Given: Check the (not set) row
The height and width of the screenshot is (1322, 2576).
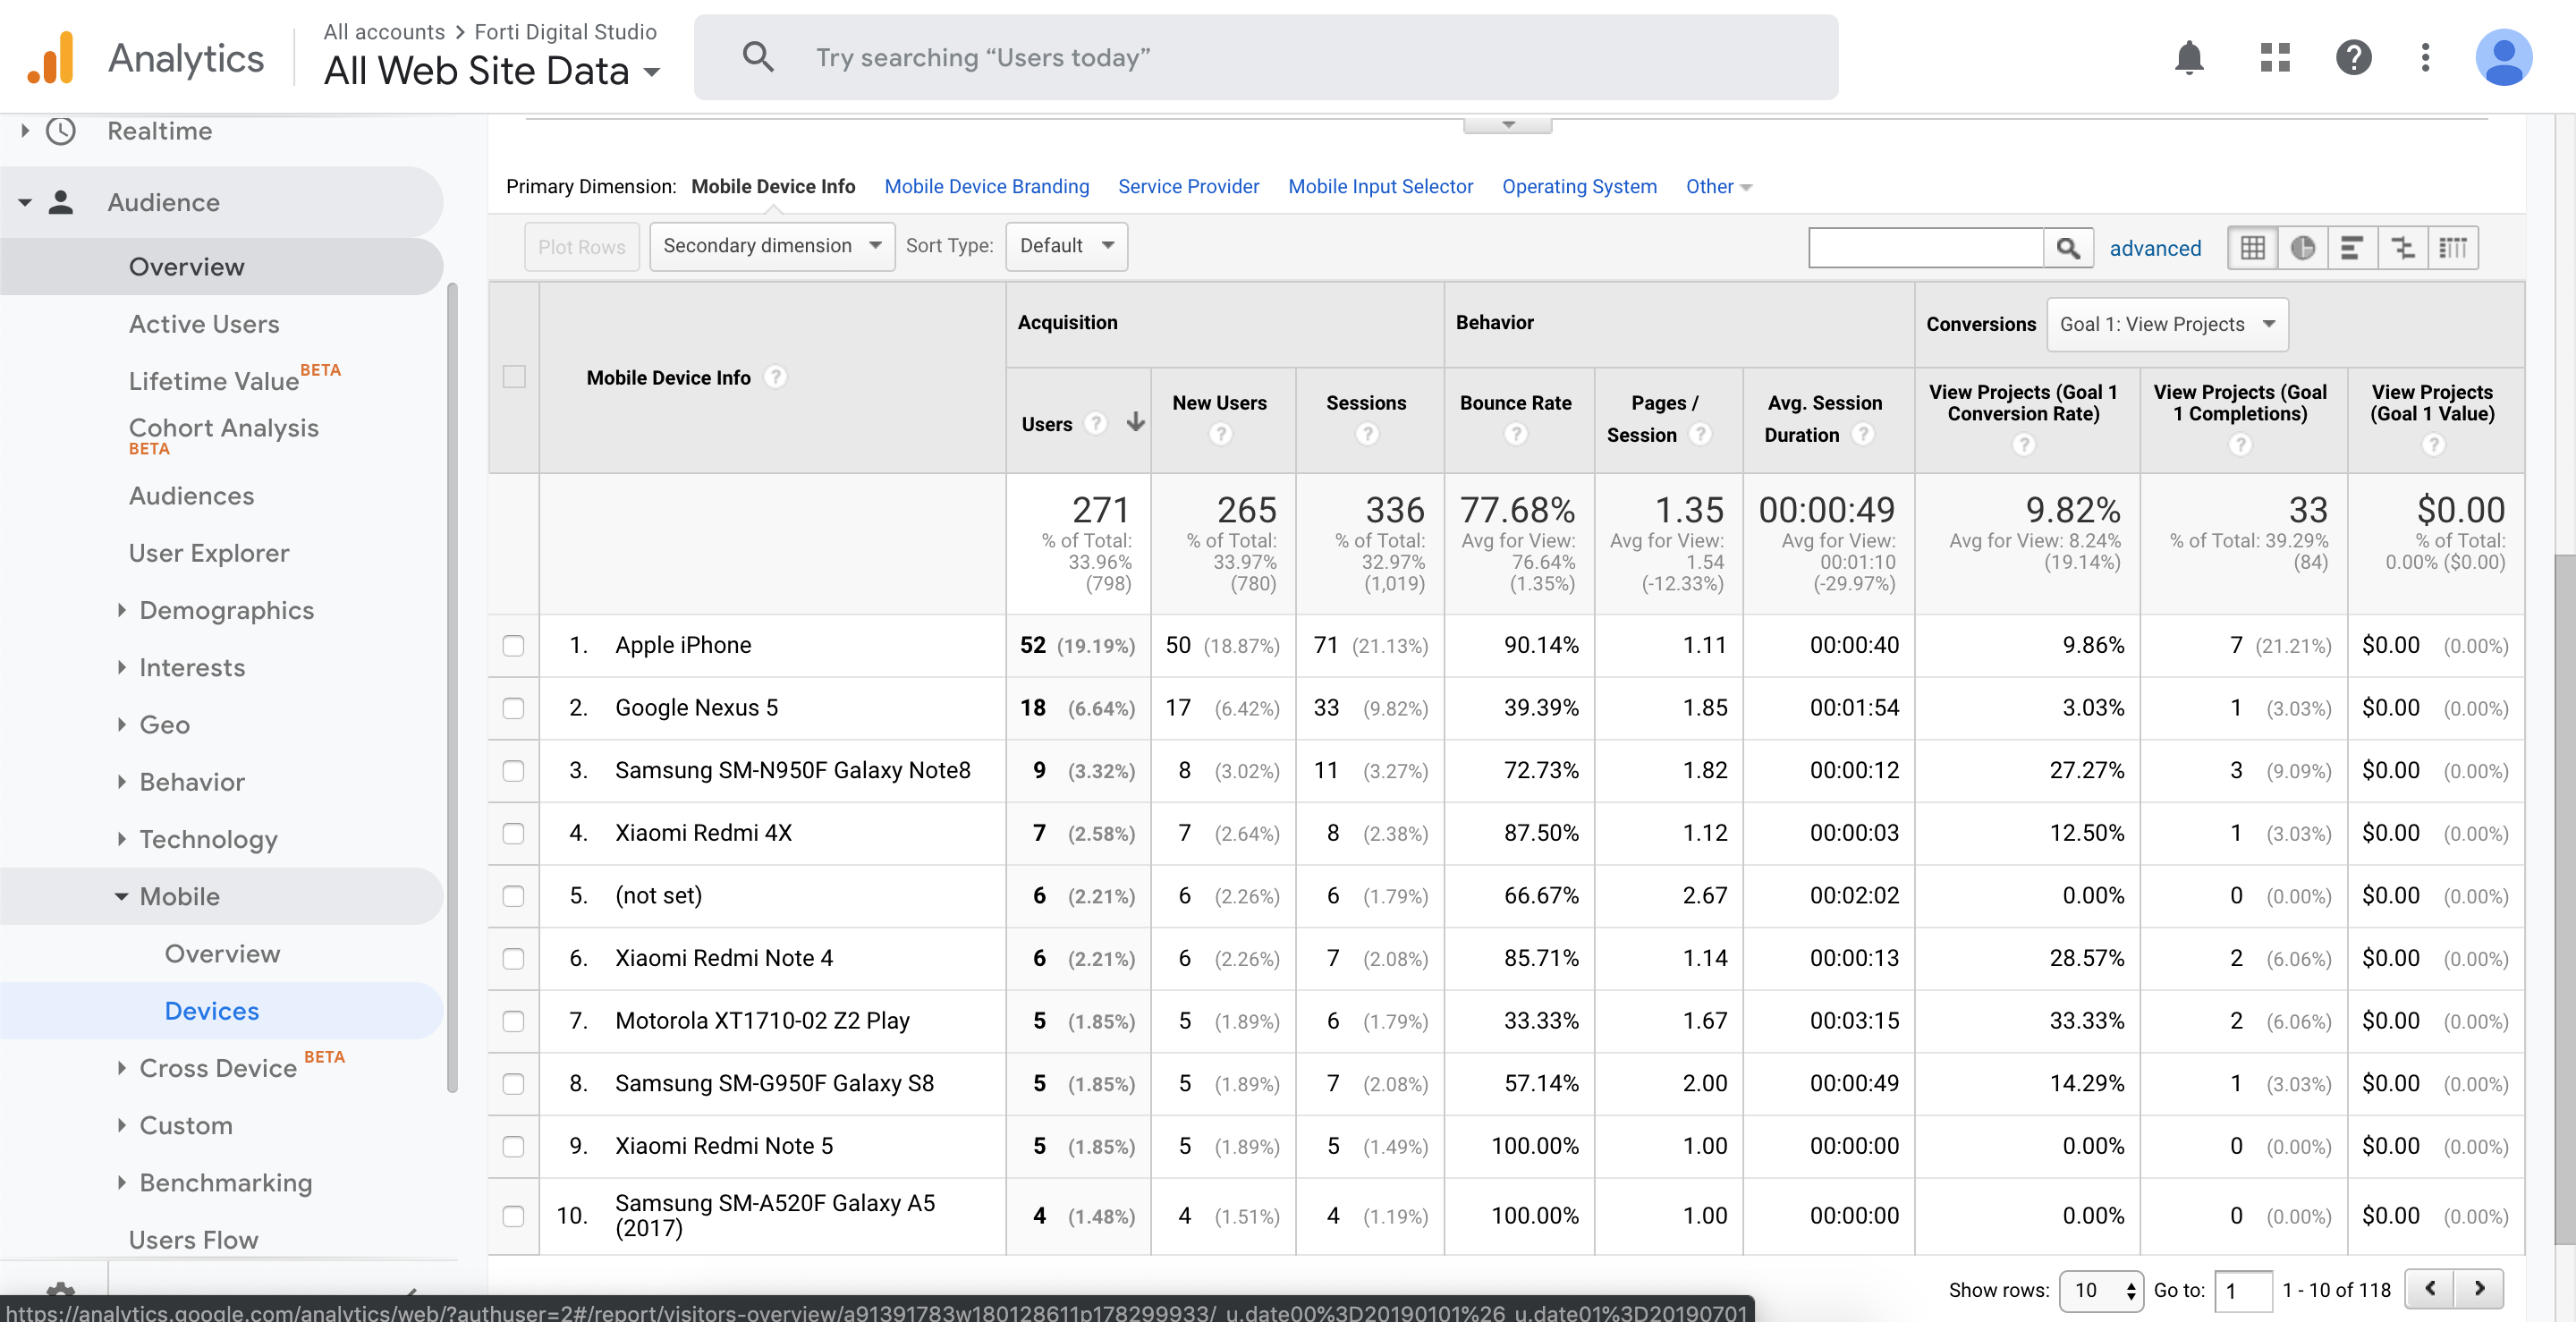Looking at the screenshot, I should point(514,896).
